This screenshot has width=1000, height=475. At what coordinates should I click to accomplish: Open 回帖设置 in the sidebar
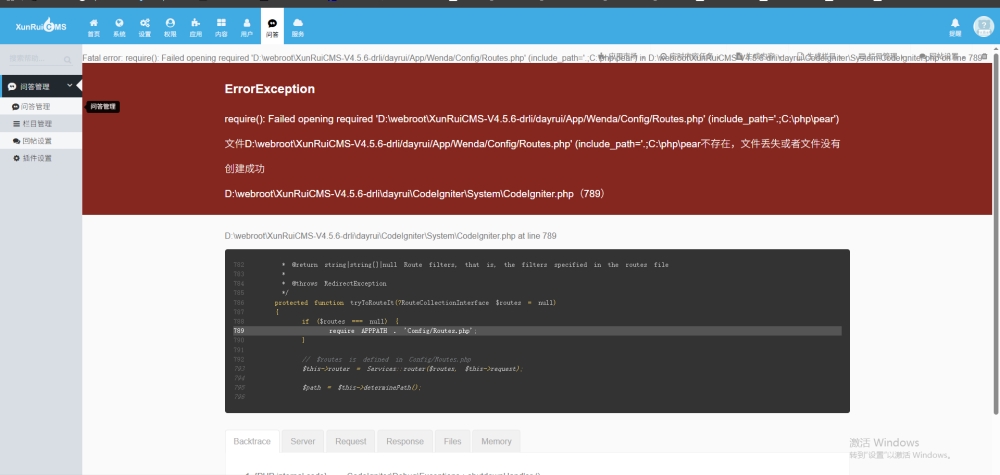pos(36,141)
